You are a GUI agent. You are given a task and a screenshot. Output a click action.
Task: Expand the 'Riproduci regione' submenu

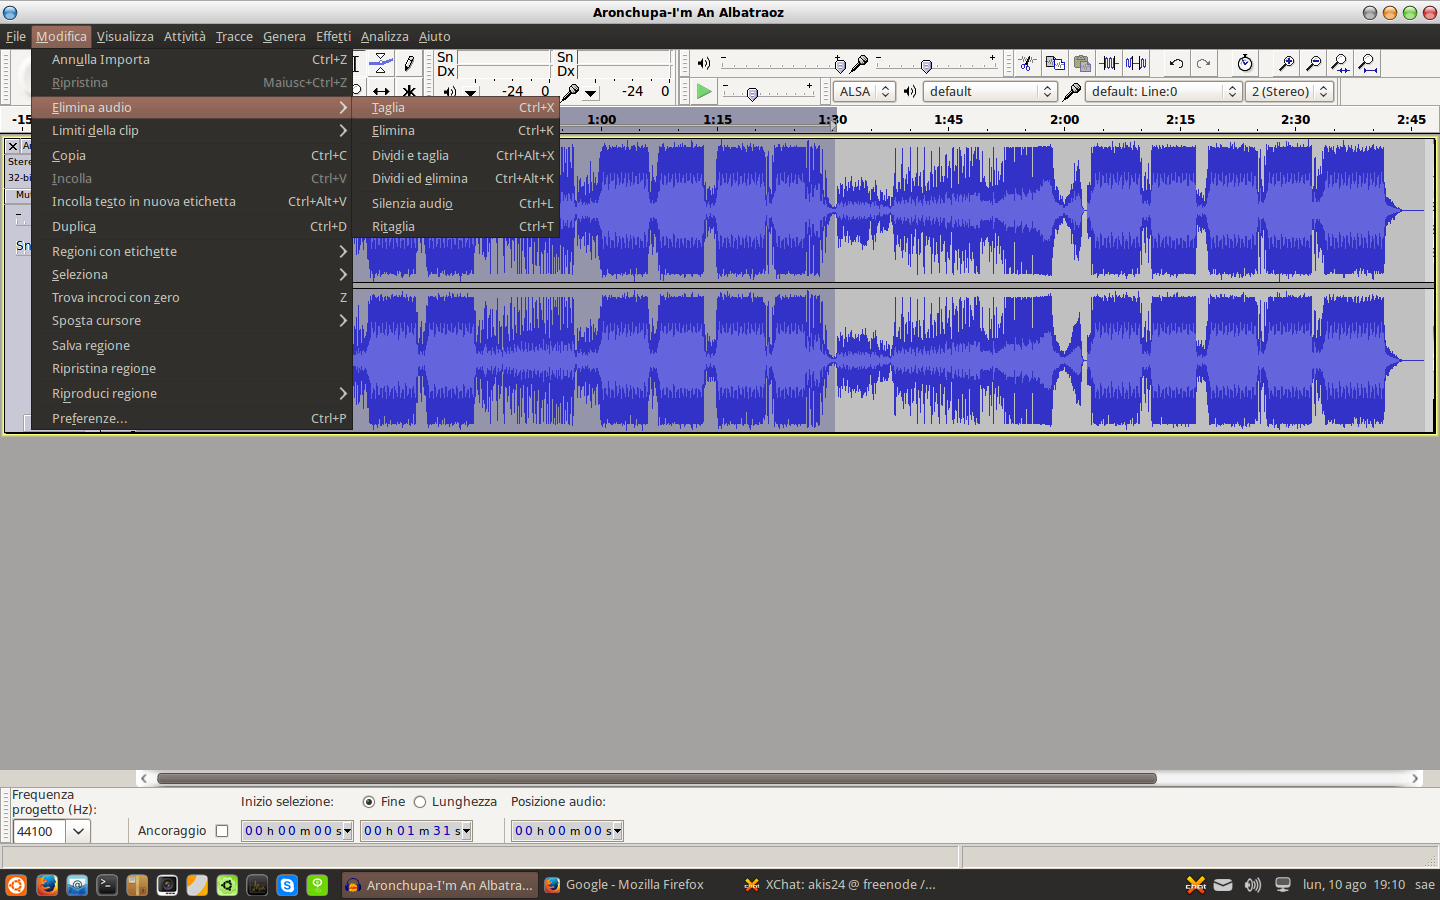(192, 394)
